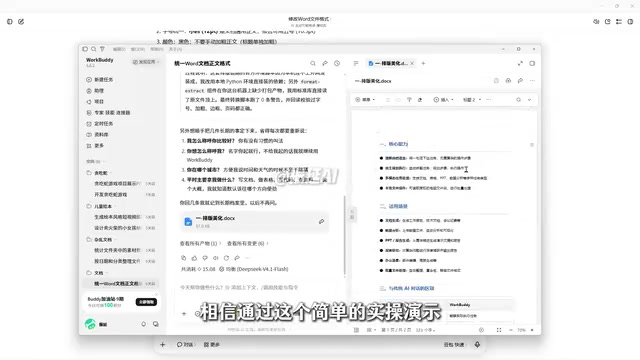The height and width of the screenshot is (360, 640).
Task: Give the reply a thumbs down
Action: coord(205,258)
